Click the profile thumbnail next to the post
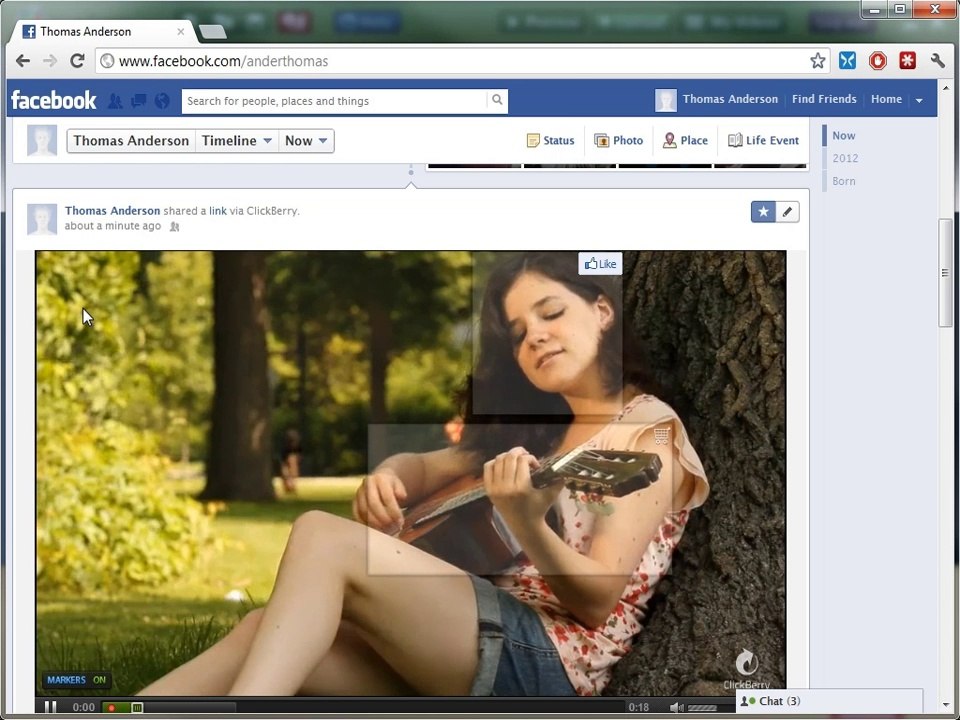The image size is (960, 720). click(42, 219)
